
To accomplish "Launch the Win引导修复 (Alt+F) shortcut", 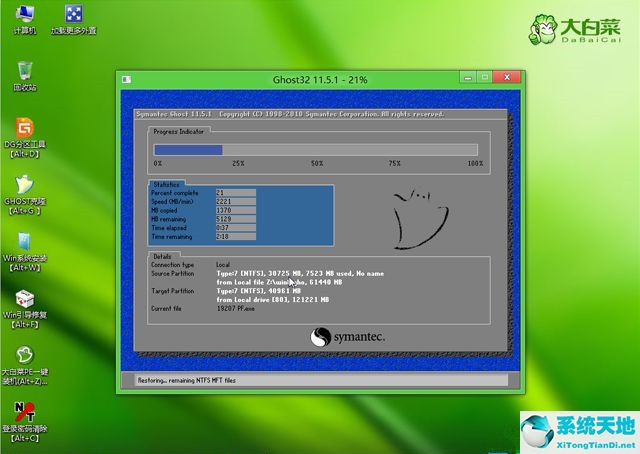I will coord(25,309).
